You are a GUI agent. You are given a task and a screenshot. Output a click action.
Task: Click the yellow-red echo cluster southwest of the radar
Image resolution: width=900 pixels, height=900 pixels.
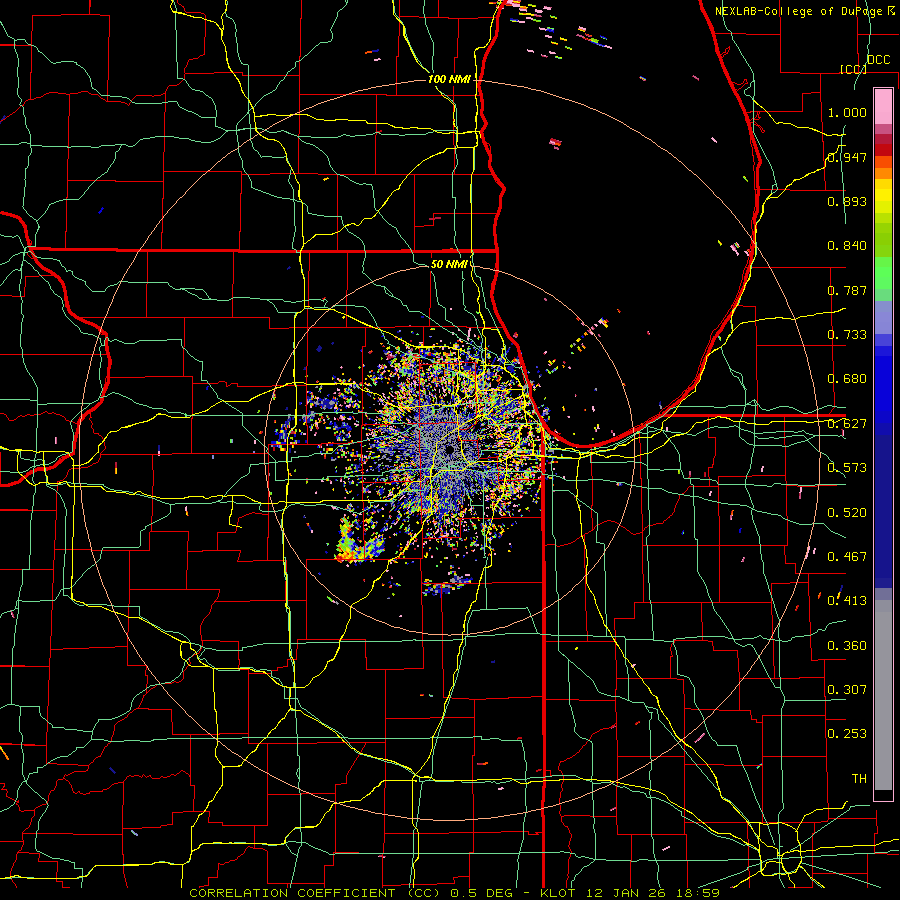coord(357,541)
